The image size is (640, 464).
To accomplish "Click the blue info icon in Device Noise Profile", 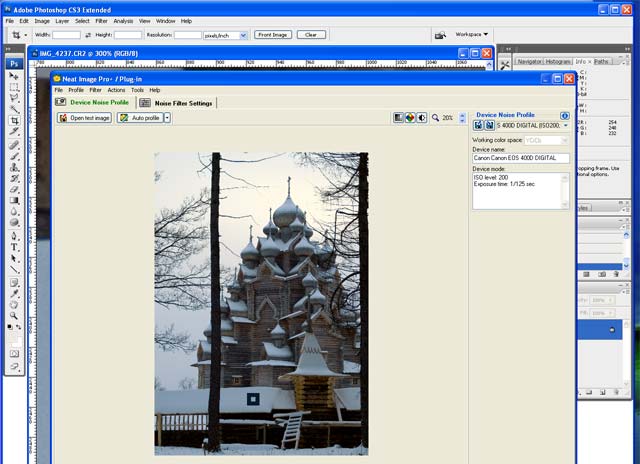I will coord(565,115).
